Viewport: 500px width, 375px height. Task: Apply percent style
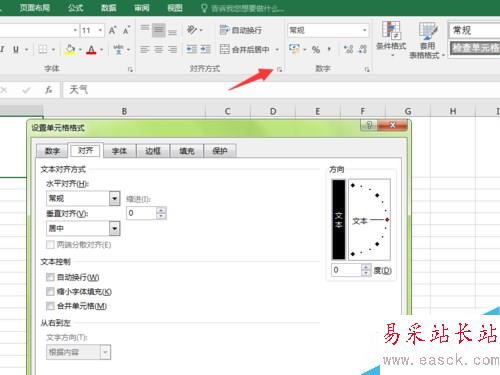click(x=316, y=50)
